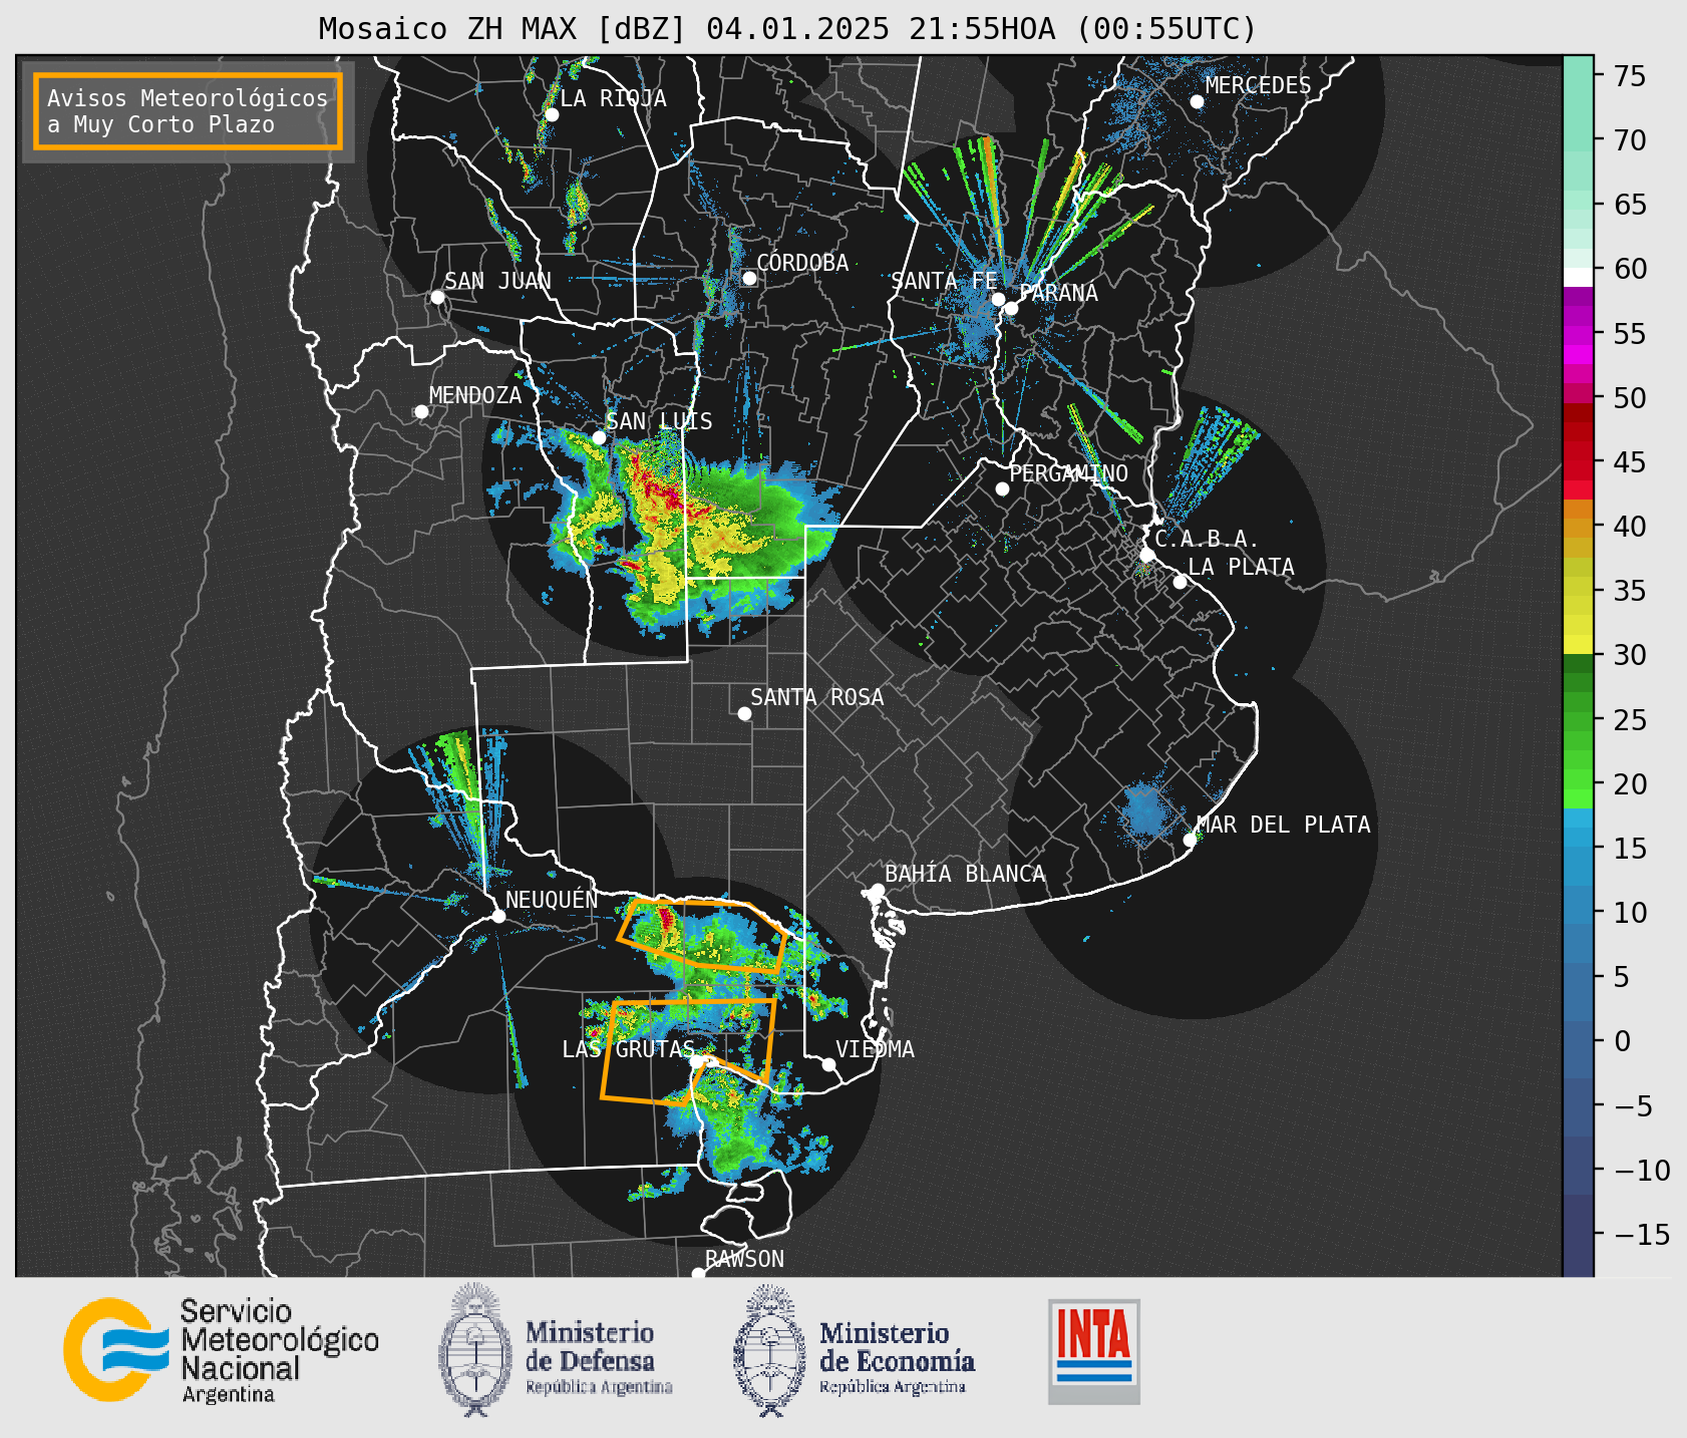Screen dimensions: 1687x1438
Task: Click the RAWSON city label
Action: (744, 1259)
